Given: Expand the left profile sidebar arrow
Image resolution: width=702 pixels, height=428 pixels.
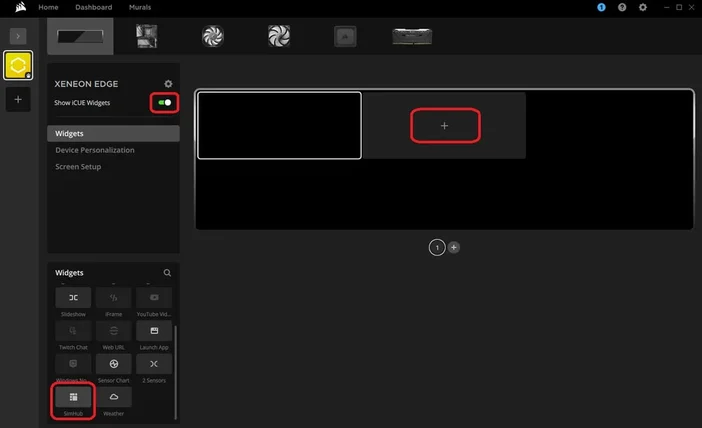Looking at the screenshot, I should tap(18, 36).
